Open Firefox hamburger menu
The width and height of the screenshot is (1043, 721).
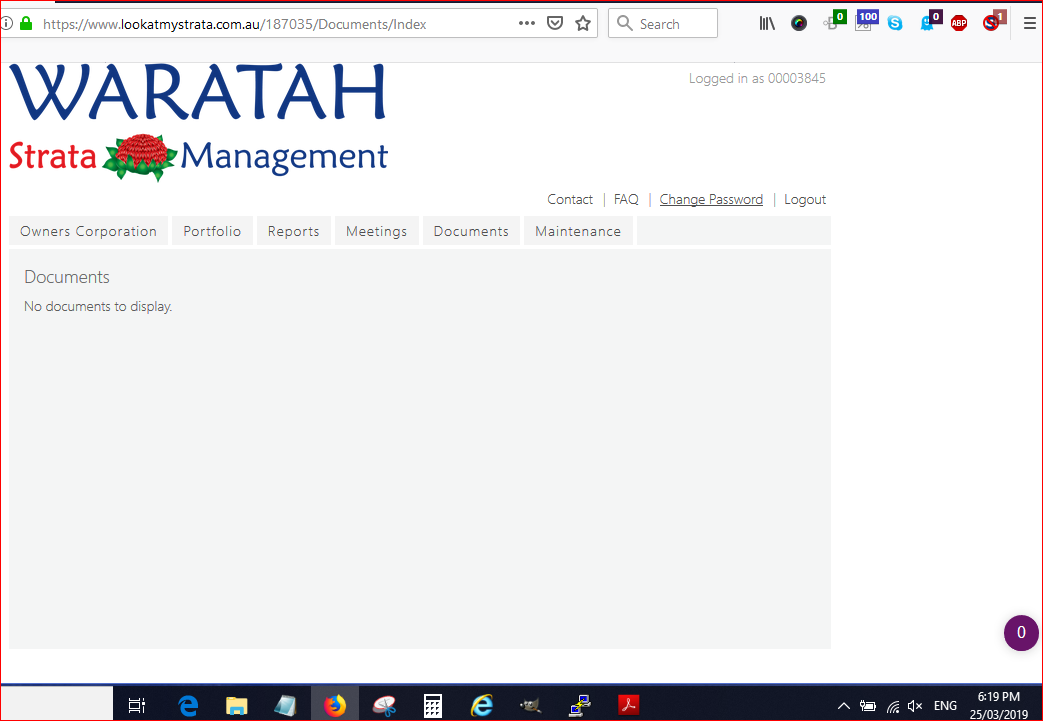pos(1029,24)
